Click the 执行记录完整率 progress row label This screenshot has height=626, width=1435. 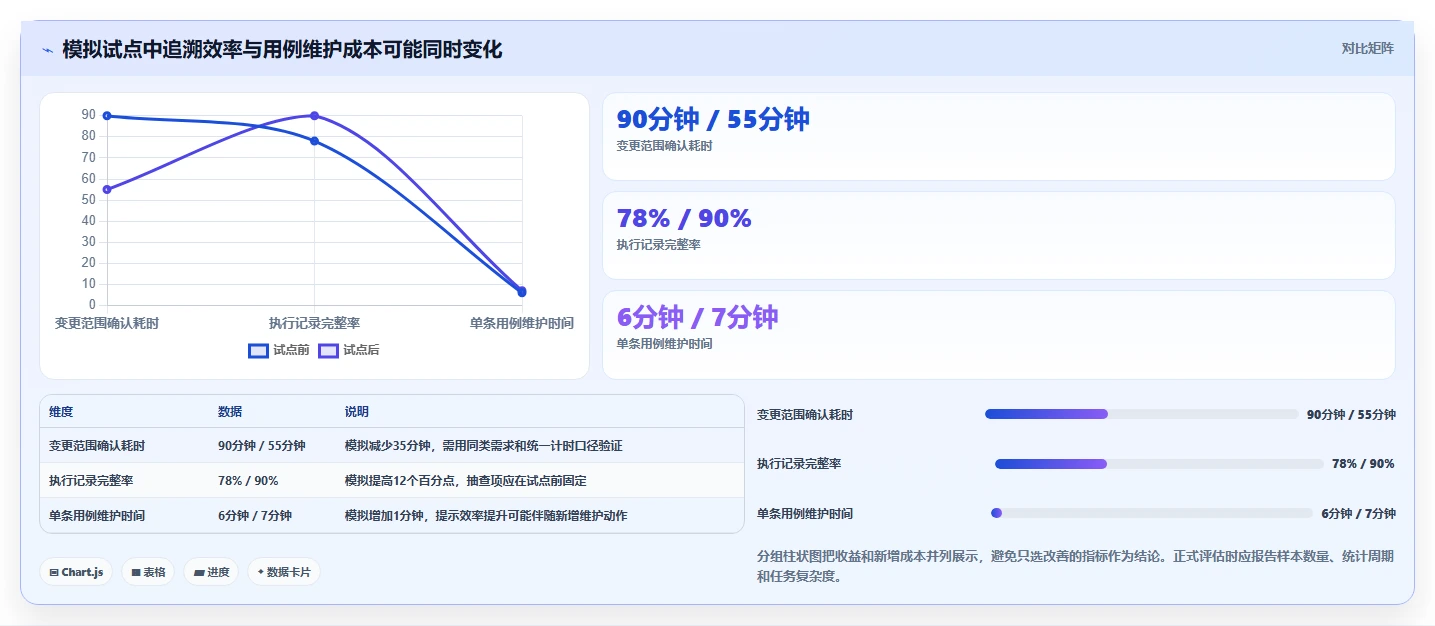(x=799, y=464)
